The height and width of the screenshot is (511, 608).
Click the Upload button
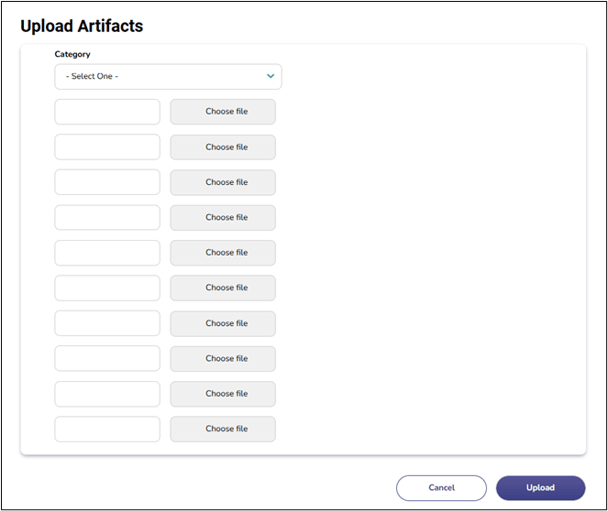coord(540,488)
